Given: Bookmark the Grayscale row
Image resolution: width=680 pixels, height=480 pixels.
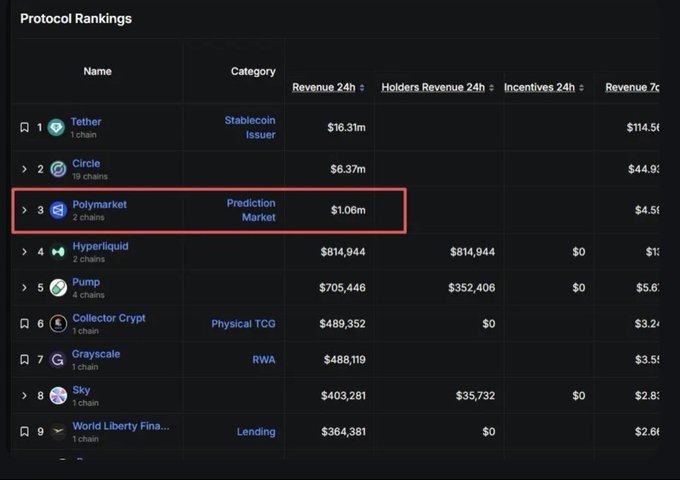Looking at the screenshot, I should (x=24, y=360).
